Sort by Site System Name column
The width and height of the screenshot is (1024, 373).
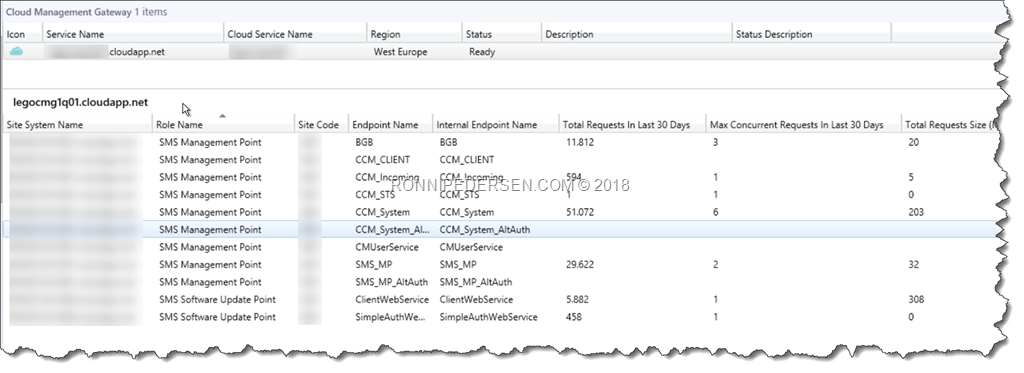click(x=44, y=125)
